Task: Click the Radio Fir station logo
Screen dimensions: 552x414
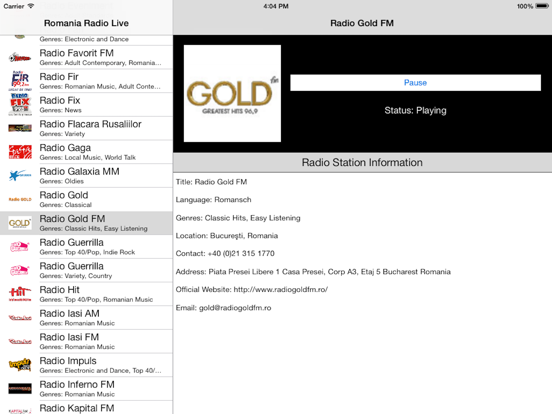Action: 20,81
